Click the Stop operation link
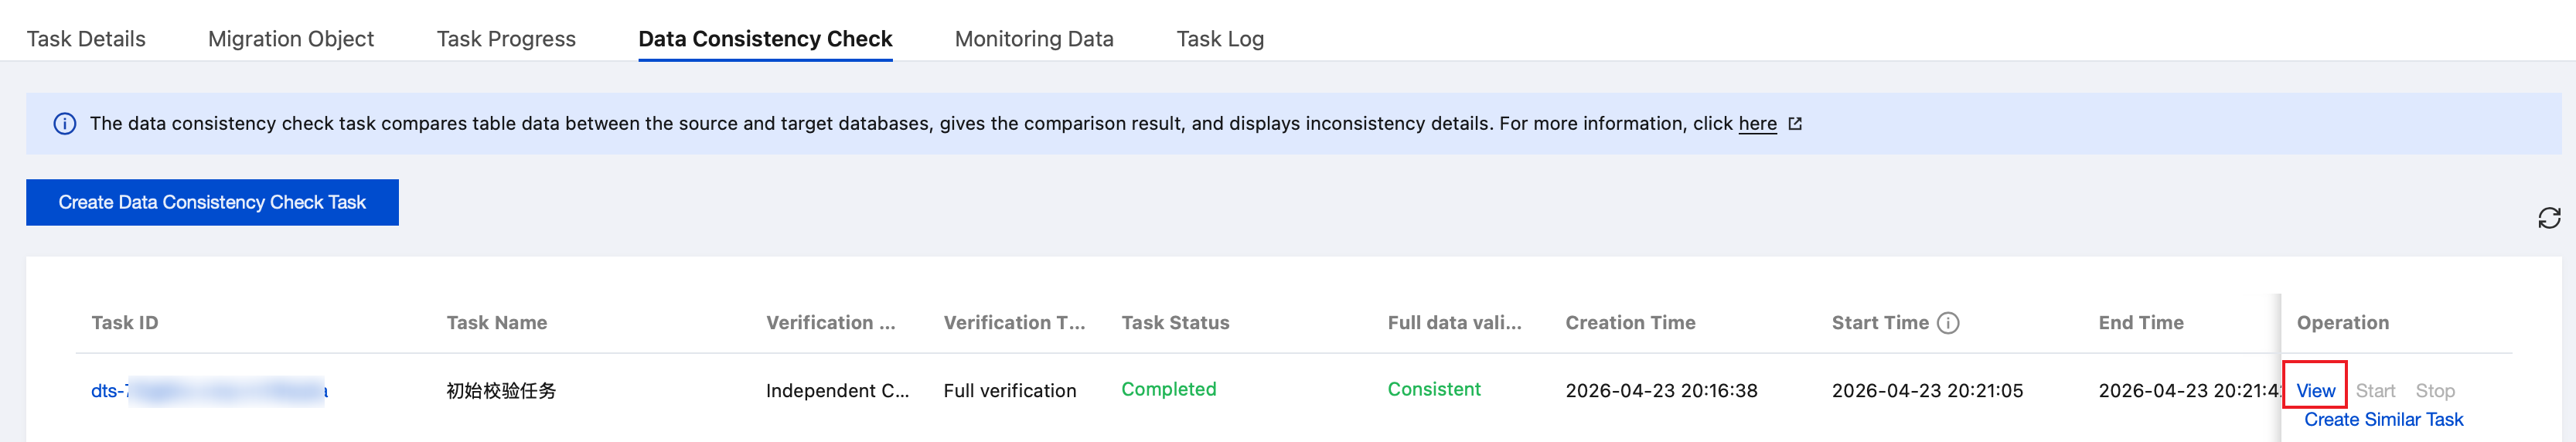The height and width of the screenshot is (442, 2576). (2435, 391)
